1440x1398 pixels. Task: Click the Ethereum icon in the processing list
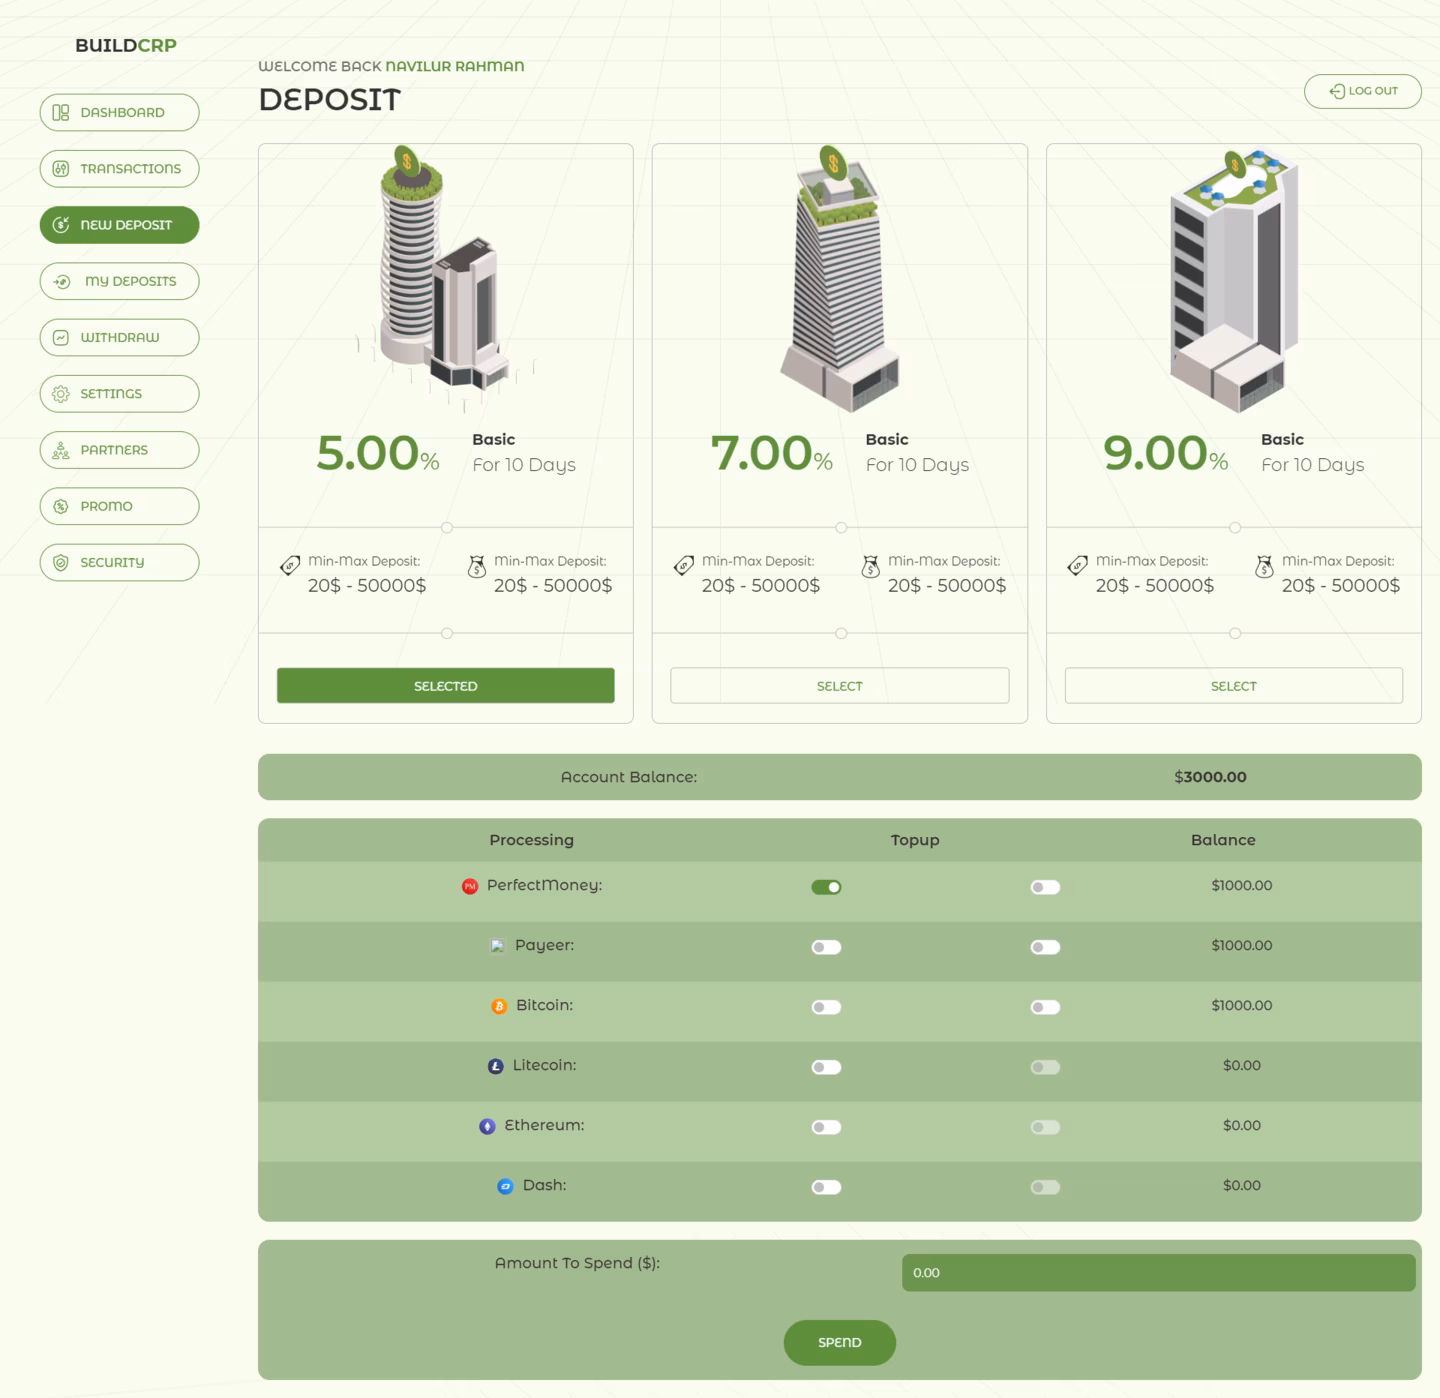click(487, 1126)
